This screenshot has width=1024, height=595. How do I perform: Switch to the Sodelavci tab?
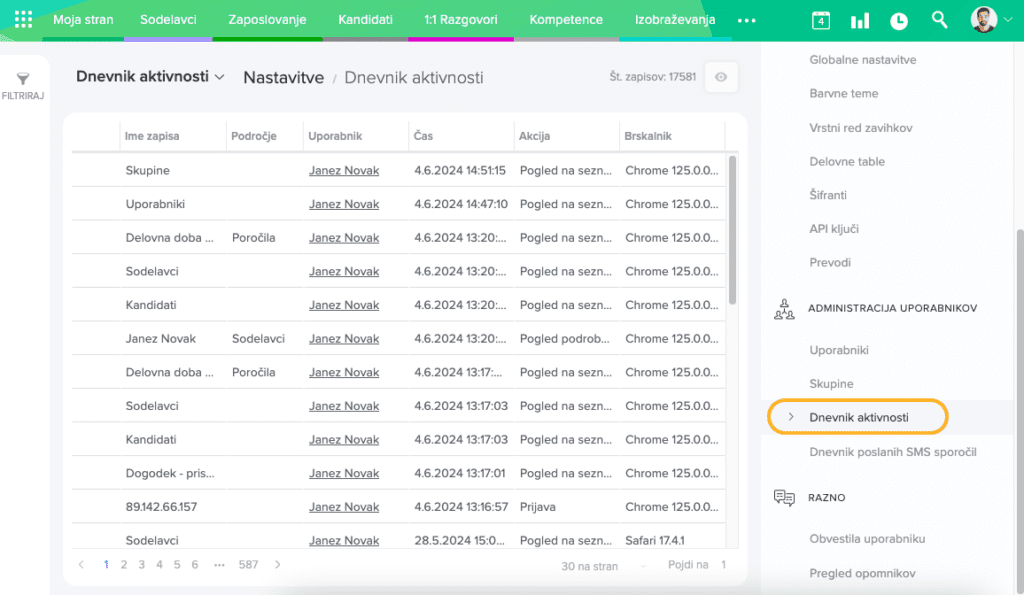[x=168, y=20]
